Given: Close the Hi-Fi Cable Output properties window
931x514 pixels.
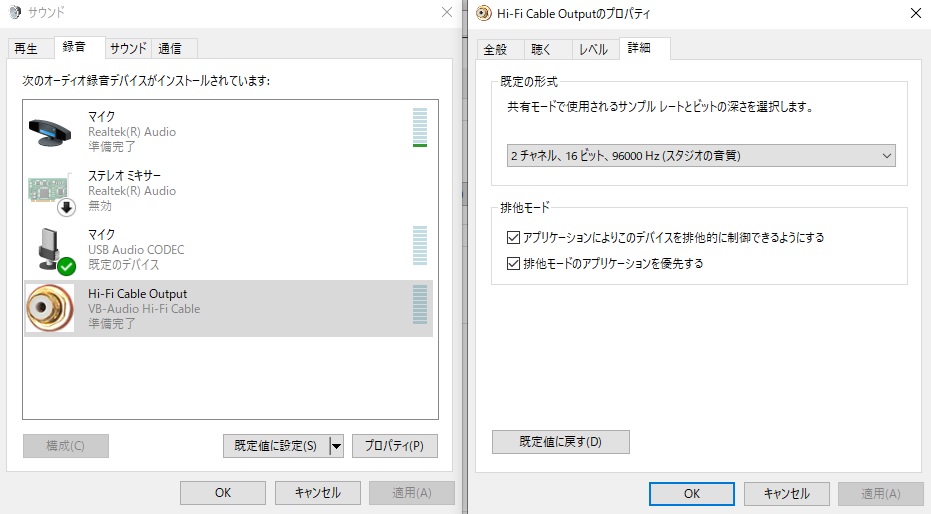Looking at the screenshot, I should pyautogui.click(x=916, y=13).
